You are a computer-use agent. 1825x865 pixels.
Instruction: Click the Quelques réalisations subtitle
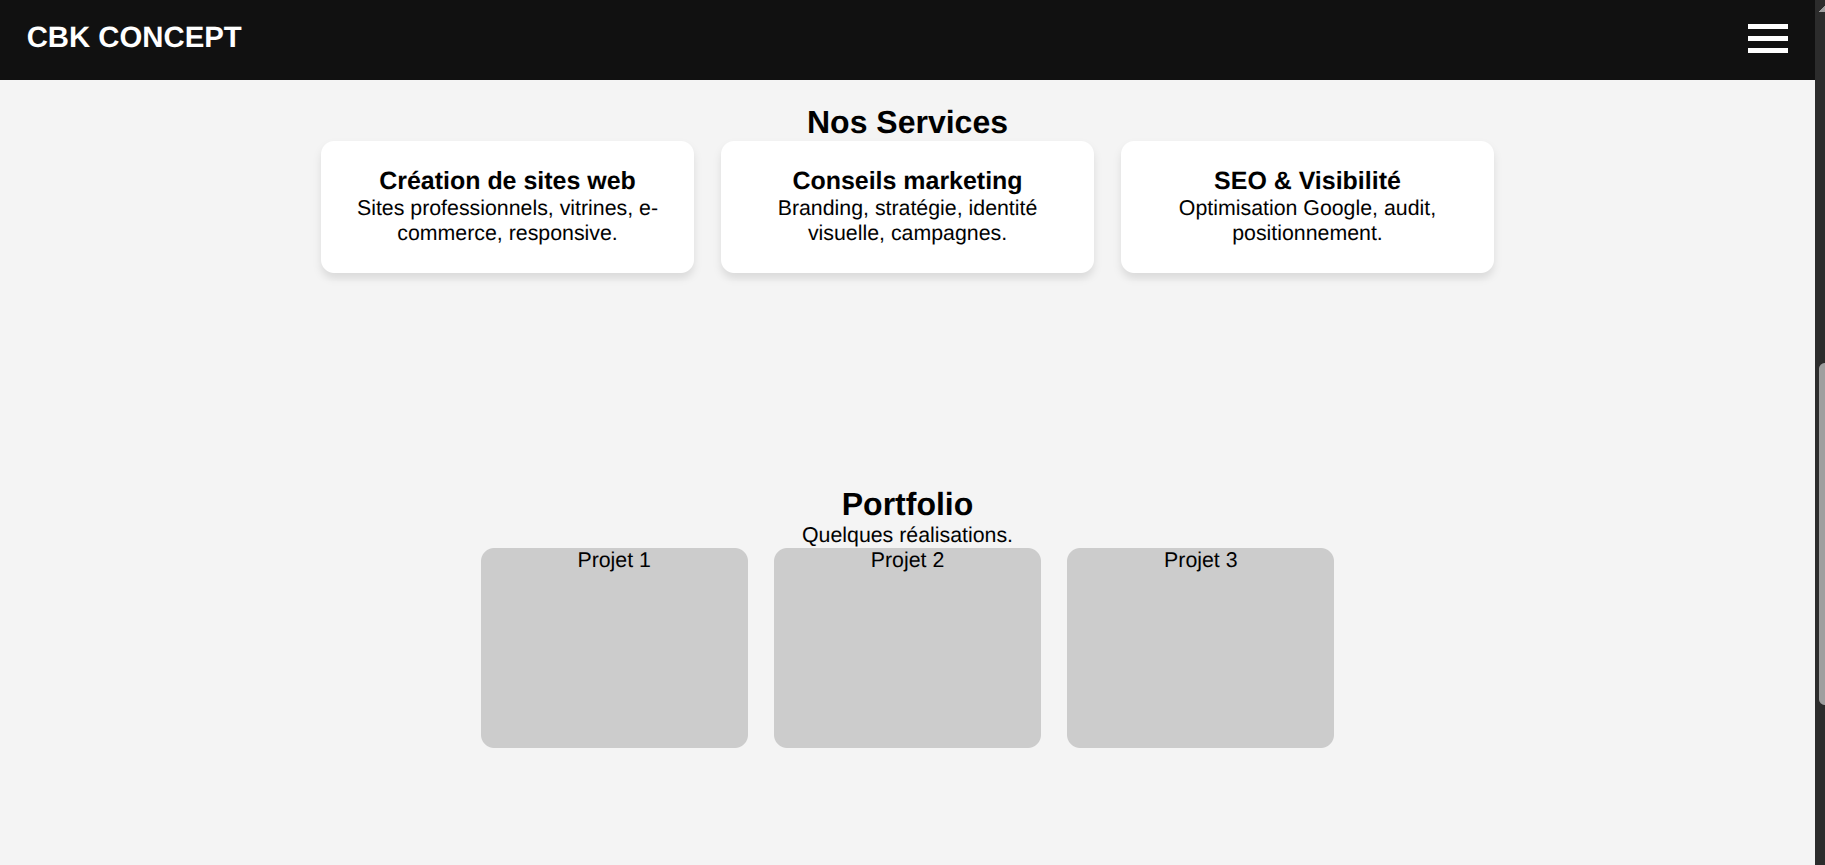click(907, 535)
